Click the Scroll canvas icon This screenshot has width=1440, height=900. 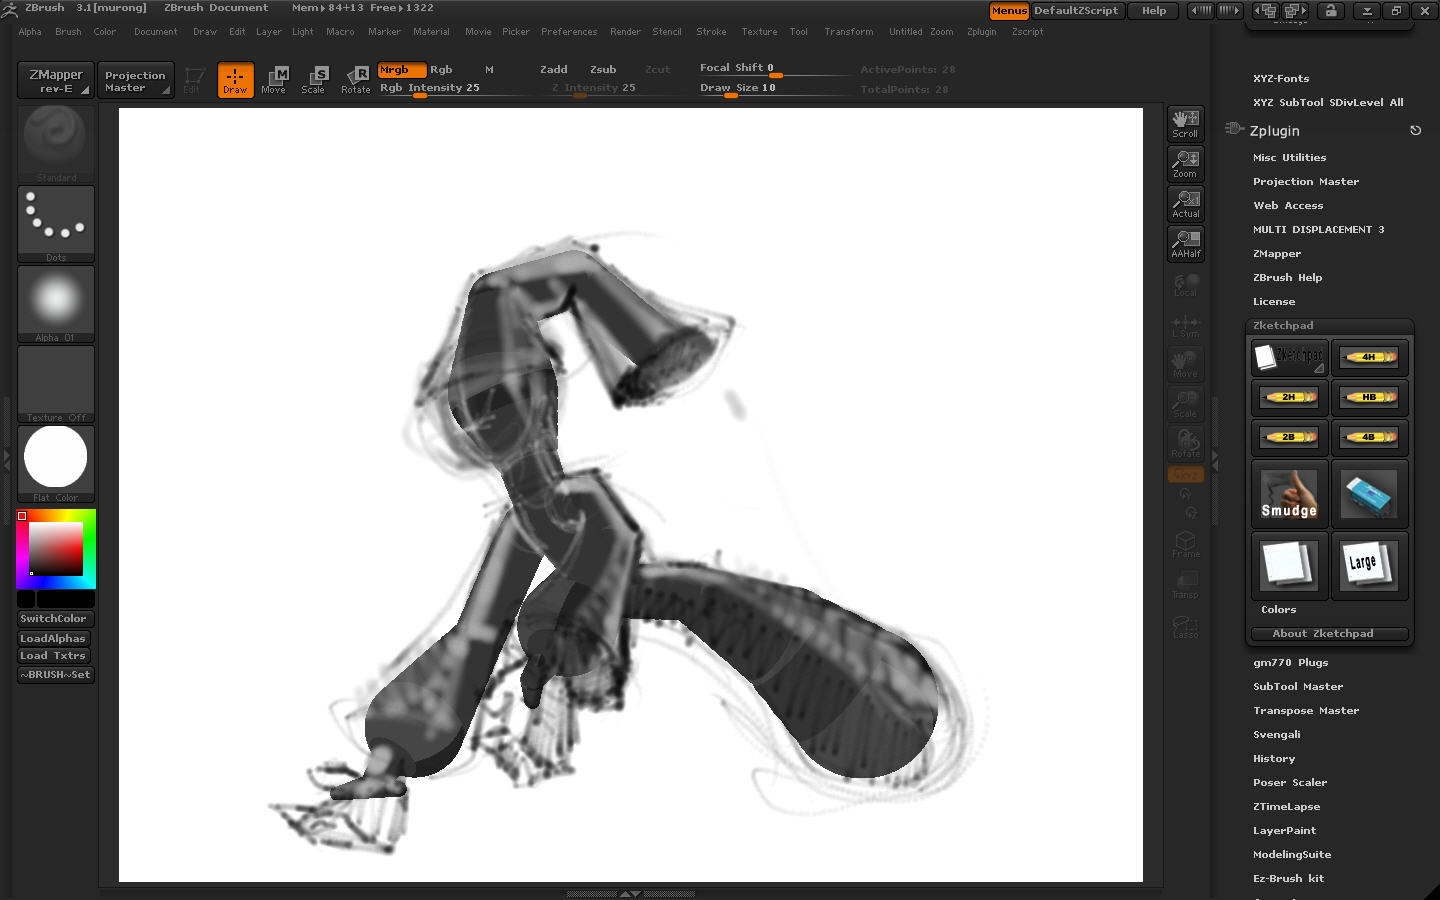pyautogui.click(x=1185, y=124)
